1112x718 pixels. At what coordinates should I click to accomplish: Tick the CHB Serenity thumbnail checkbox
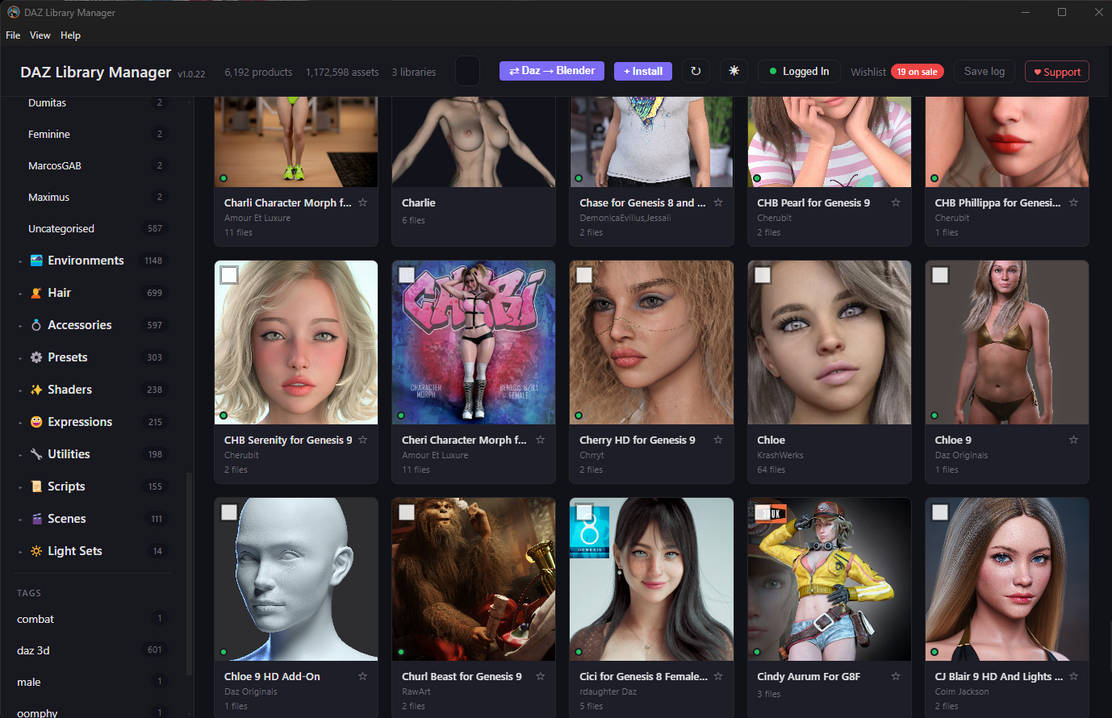click(x=229, y=275)
